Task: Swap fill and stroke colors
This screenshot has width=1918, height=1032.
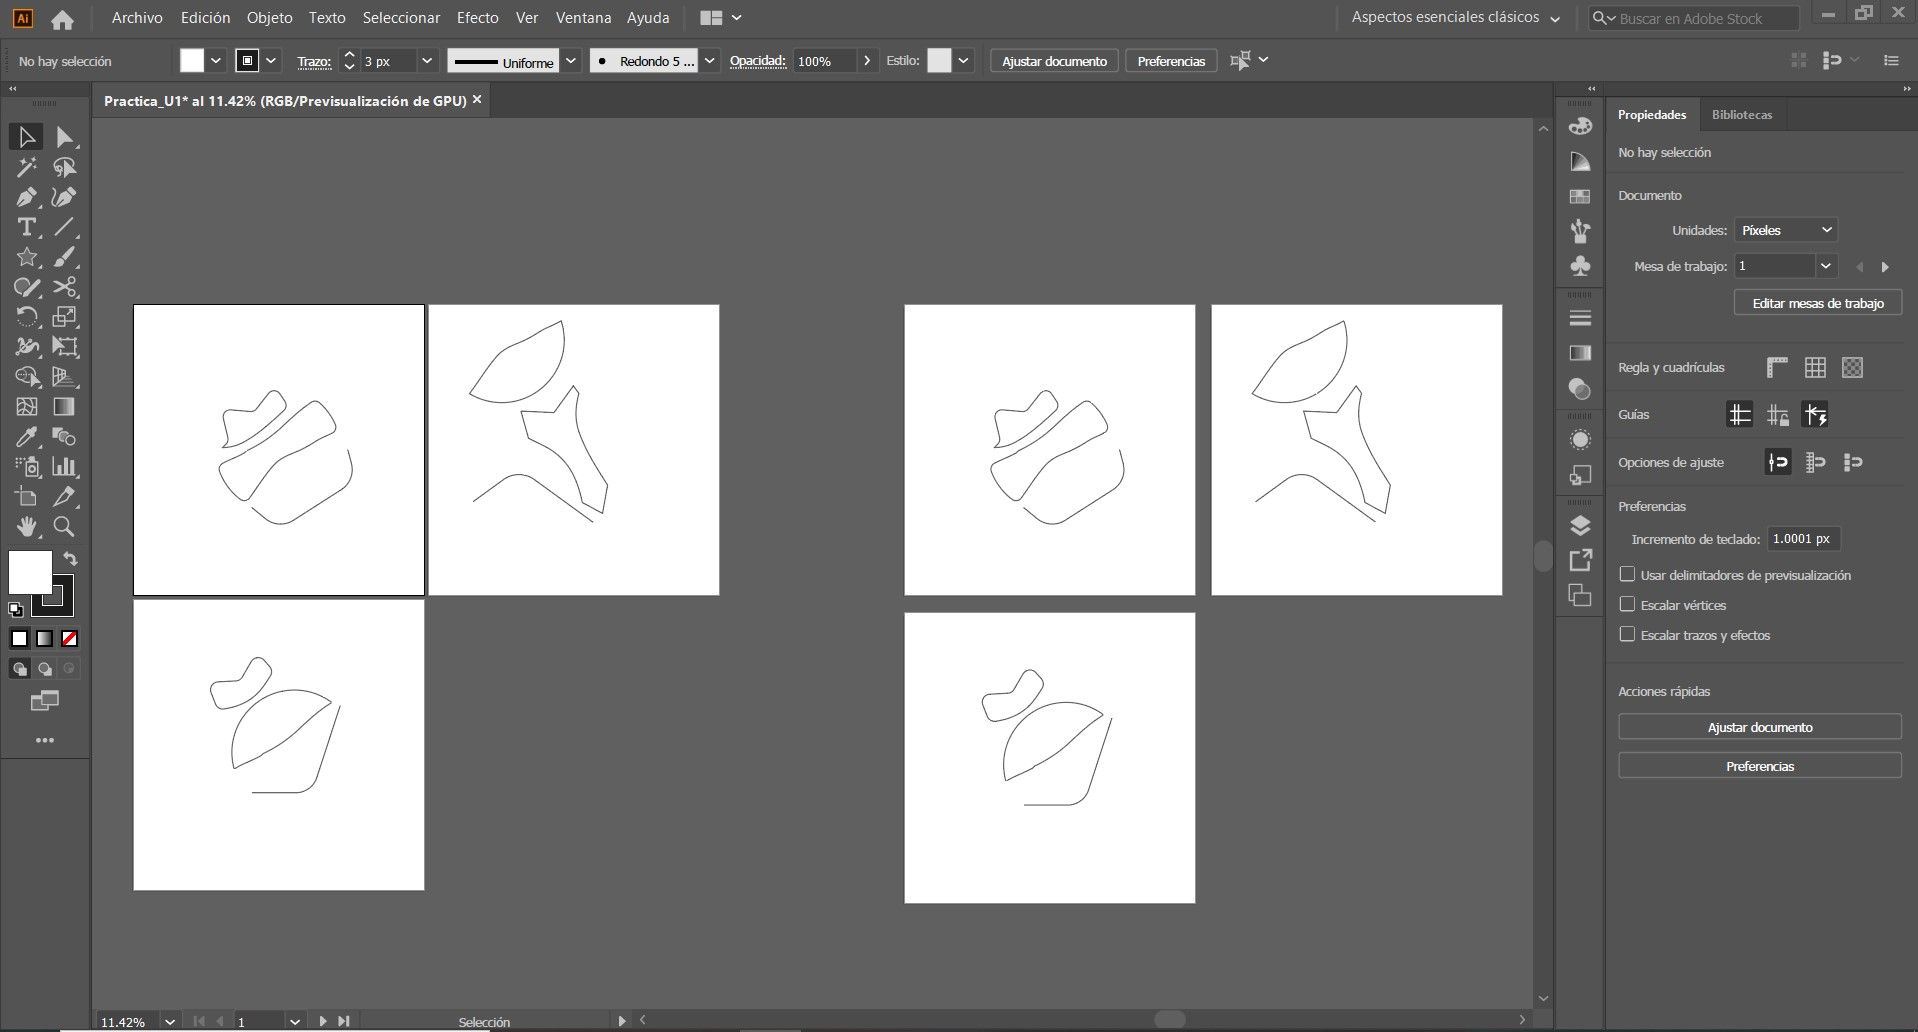Action: 70,559
